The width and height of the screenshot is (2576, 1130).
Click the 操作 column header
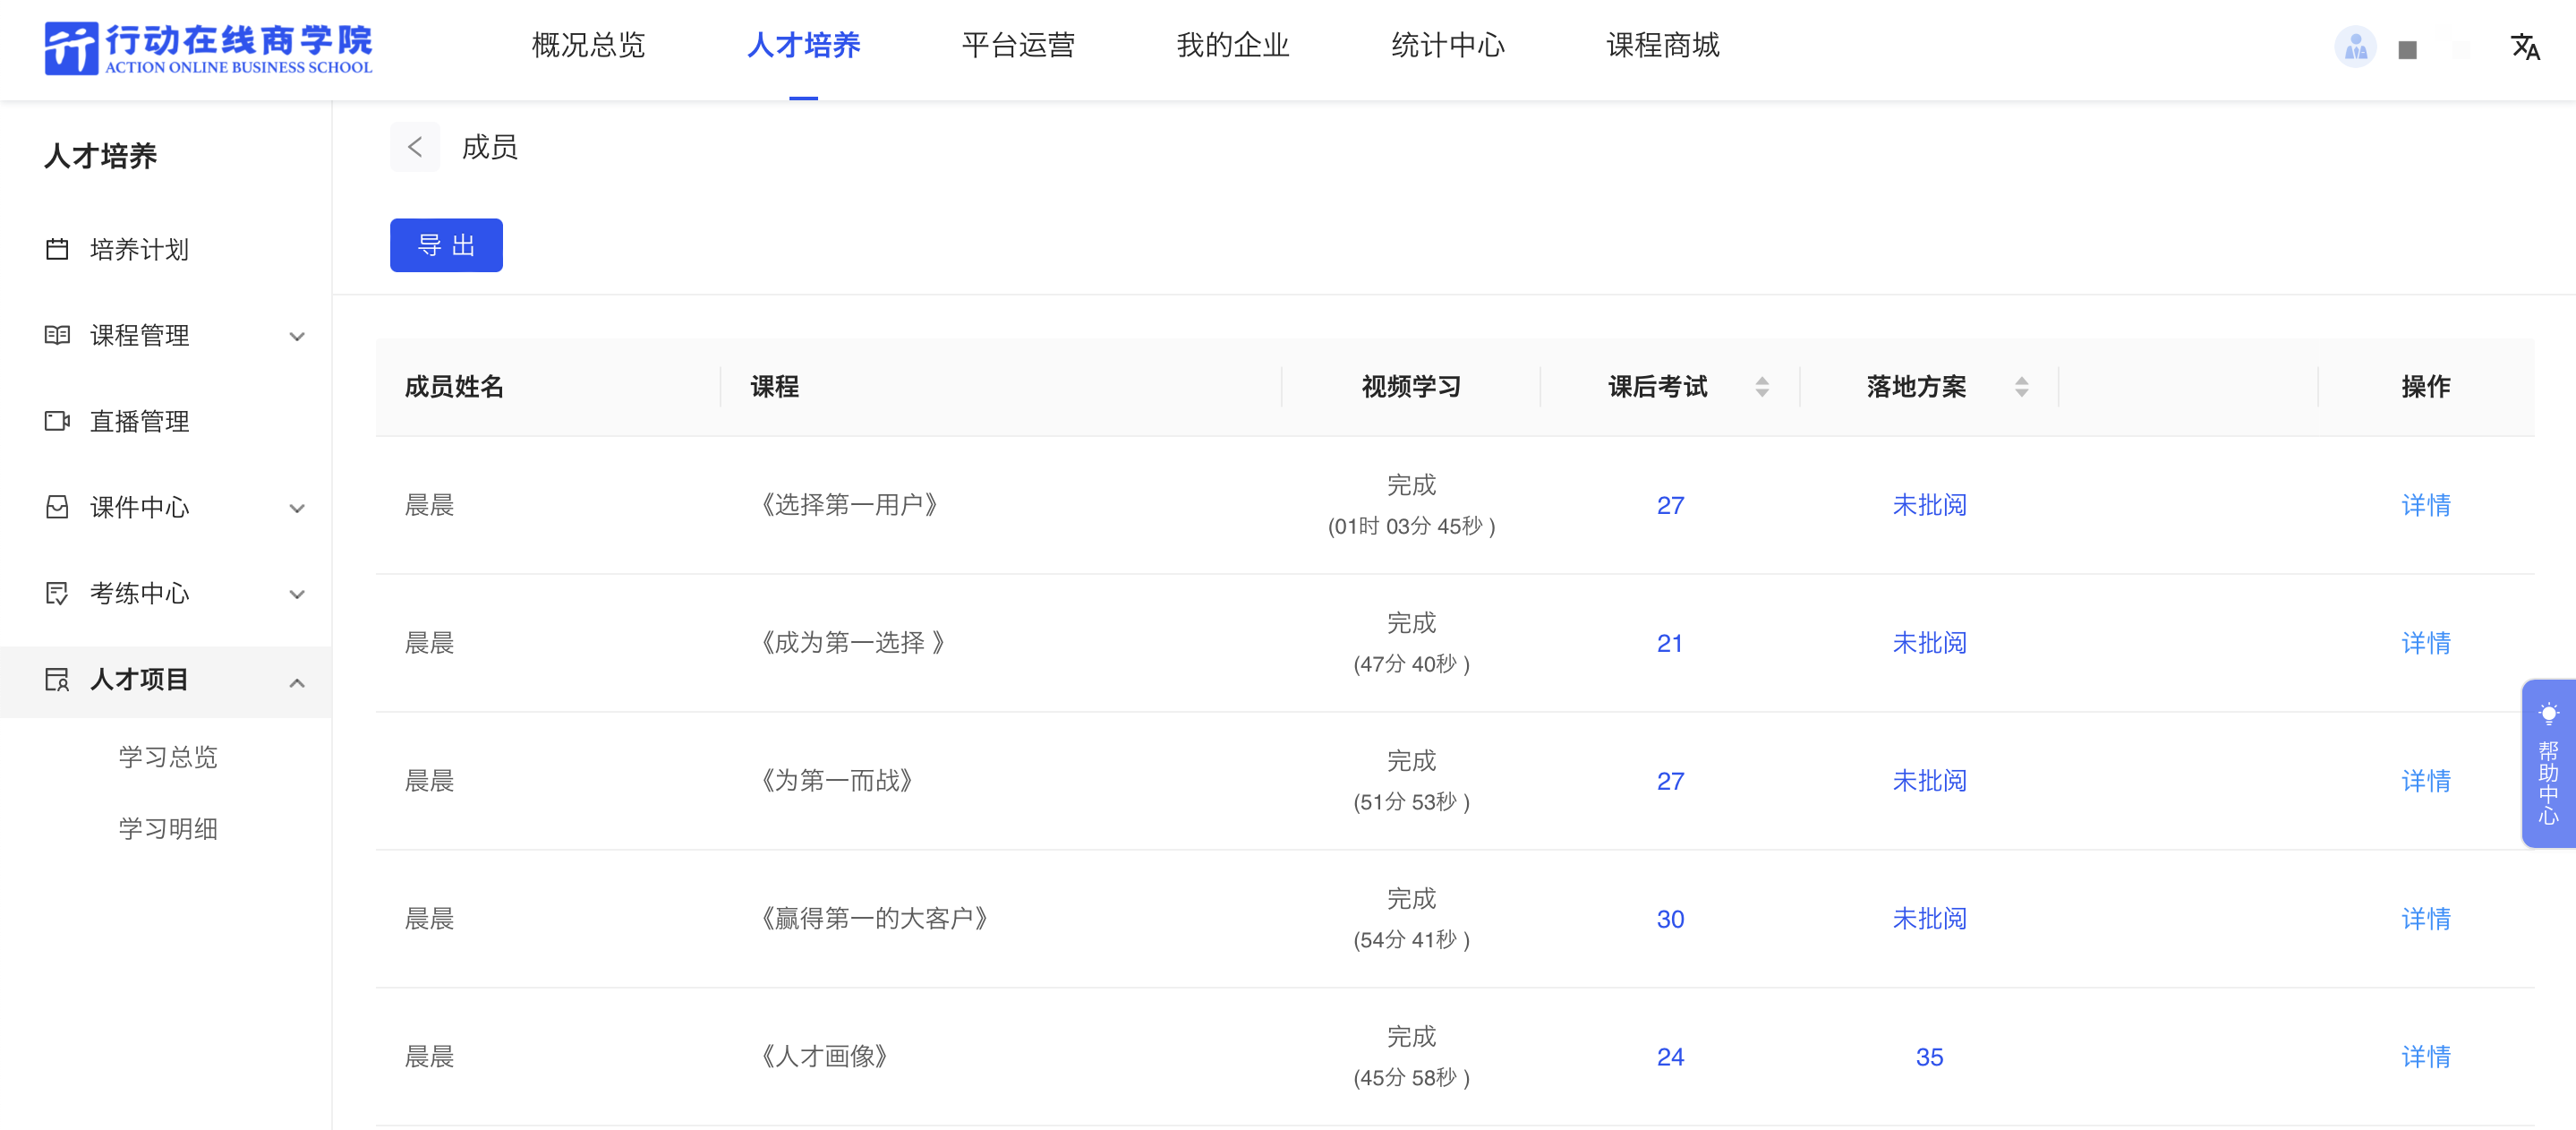[2426, 386]
